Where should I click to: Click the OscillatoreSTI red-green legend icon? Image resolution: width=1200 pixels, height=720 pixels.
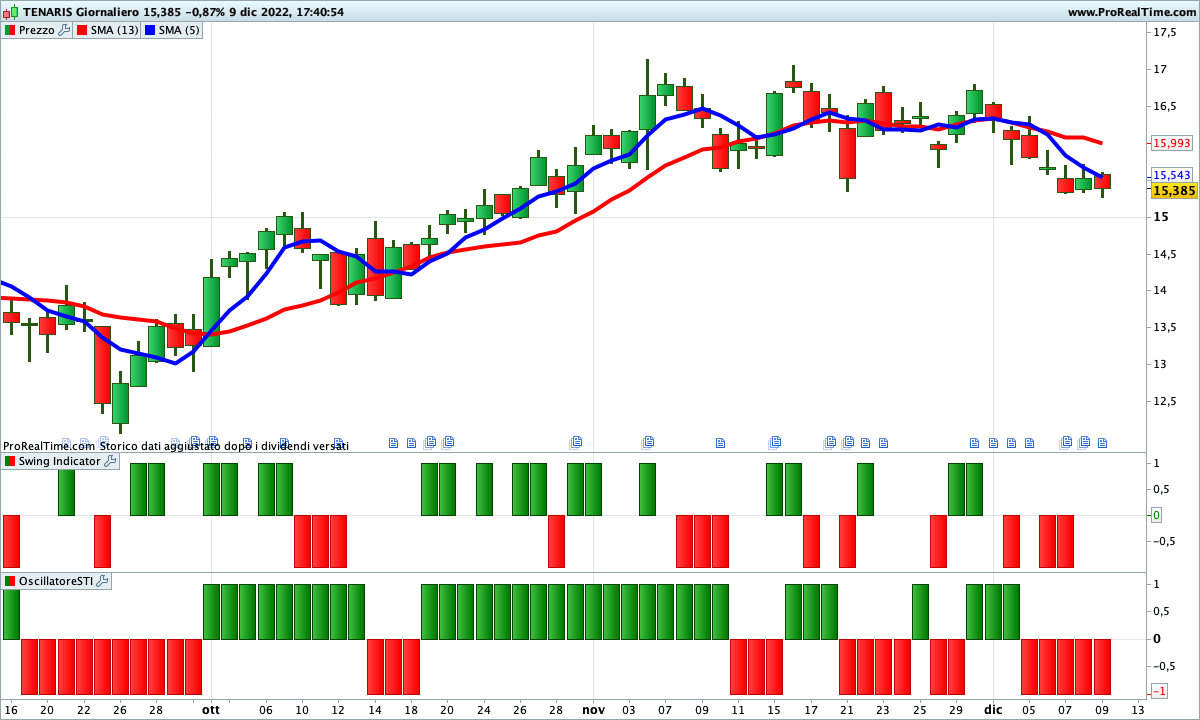[x=10, y=581]
